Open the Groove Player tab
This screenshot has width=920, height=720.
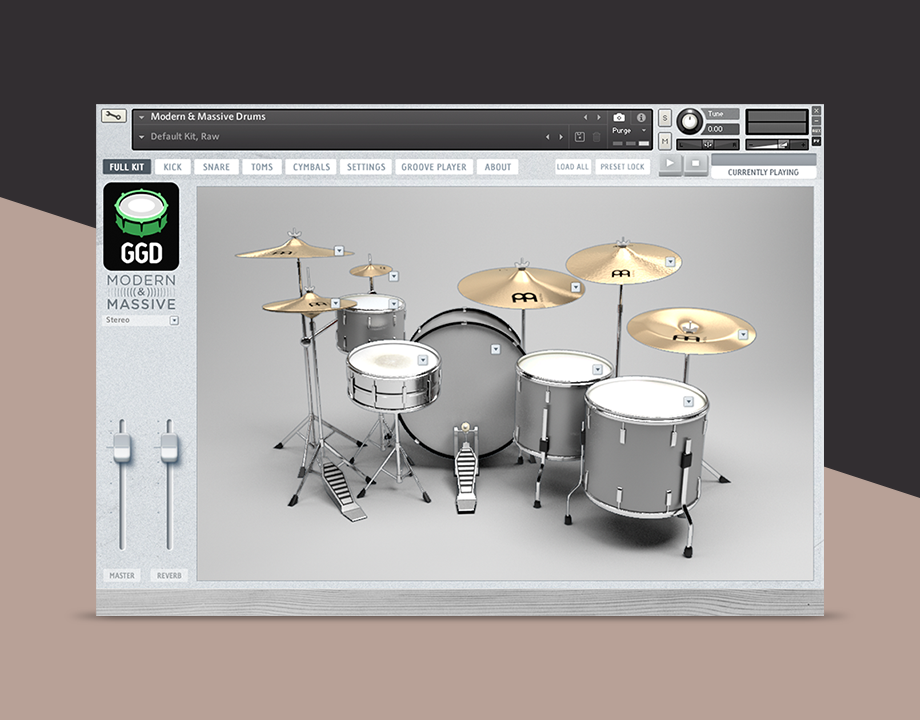click(x=433, y=167)
